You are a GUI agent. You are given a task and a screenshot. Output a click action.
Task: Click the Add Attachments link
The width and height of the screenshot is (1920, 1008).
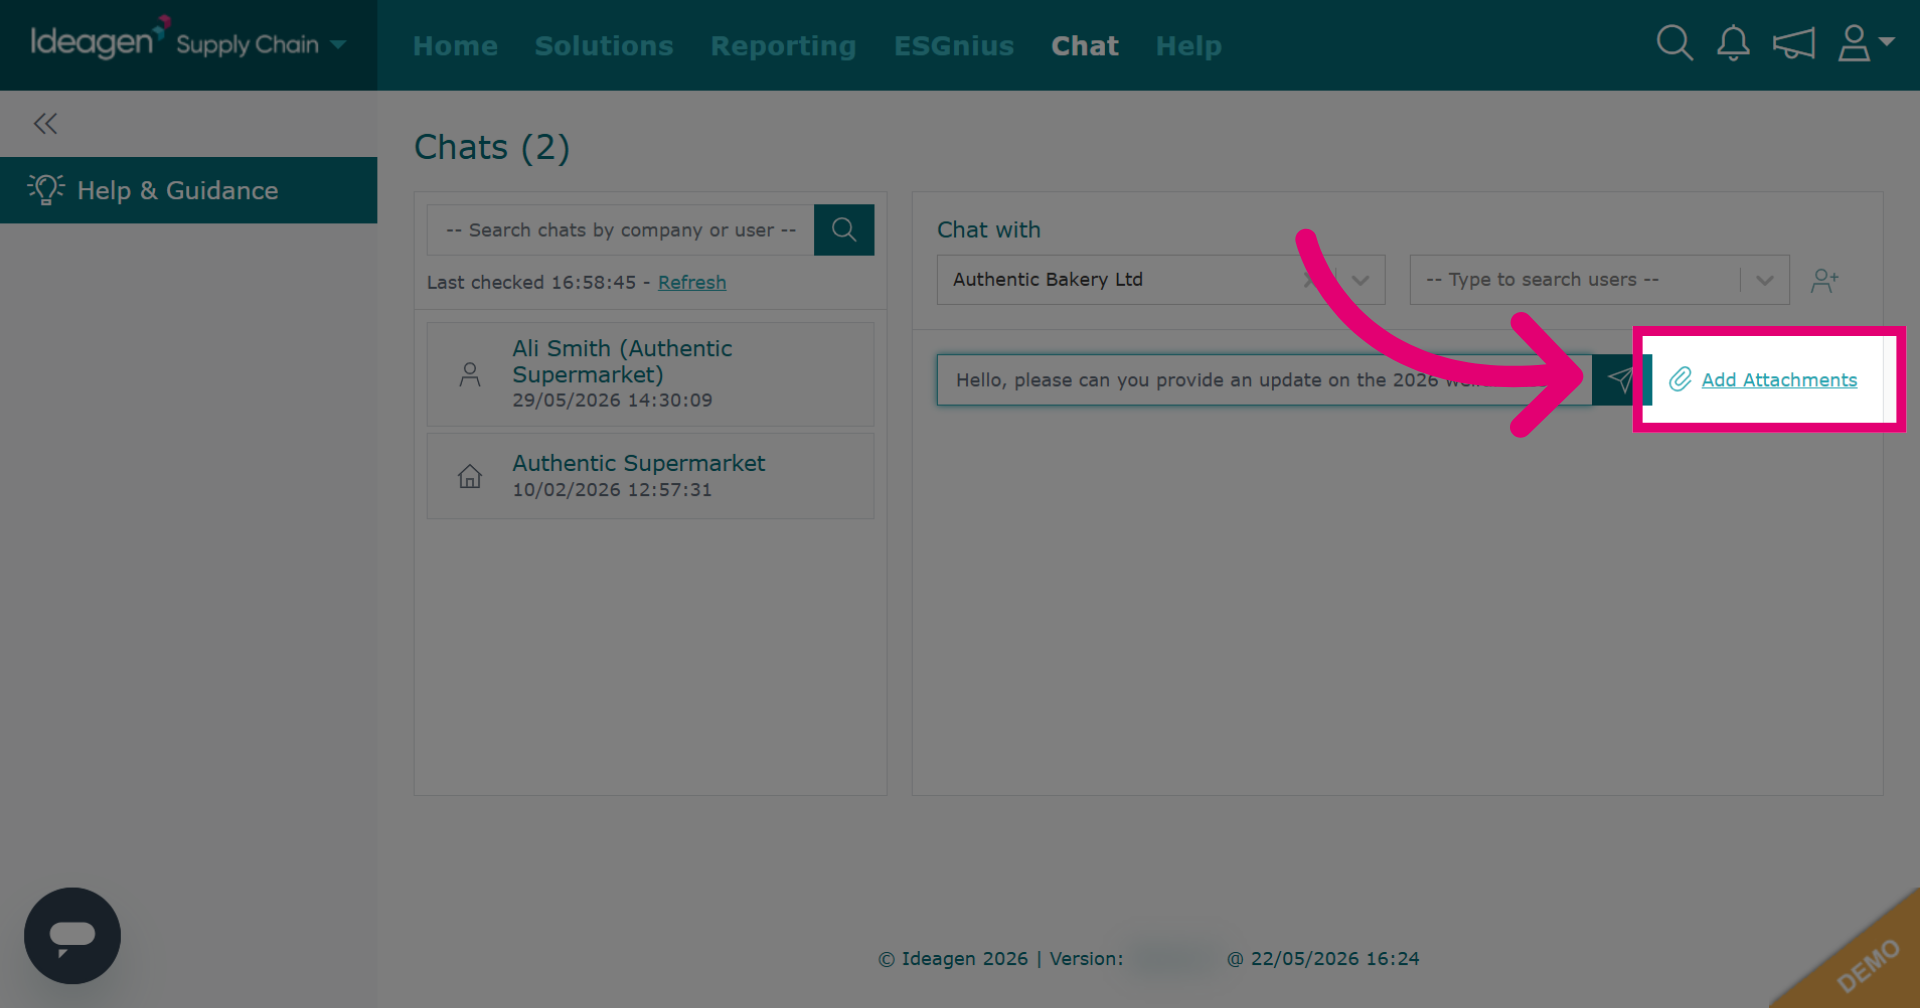pos(1779,380)
